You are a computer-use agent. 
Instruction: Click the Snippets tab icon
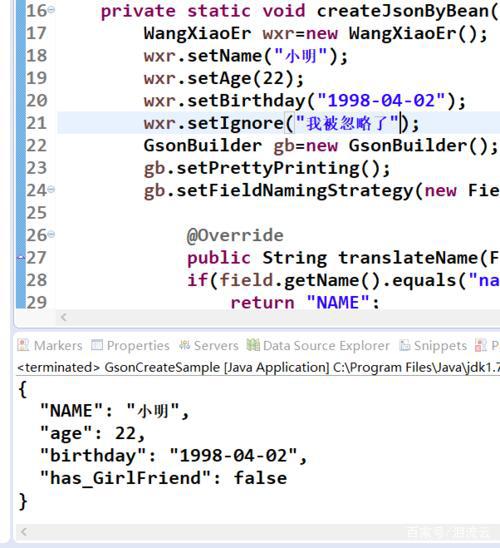point(405,345)
